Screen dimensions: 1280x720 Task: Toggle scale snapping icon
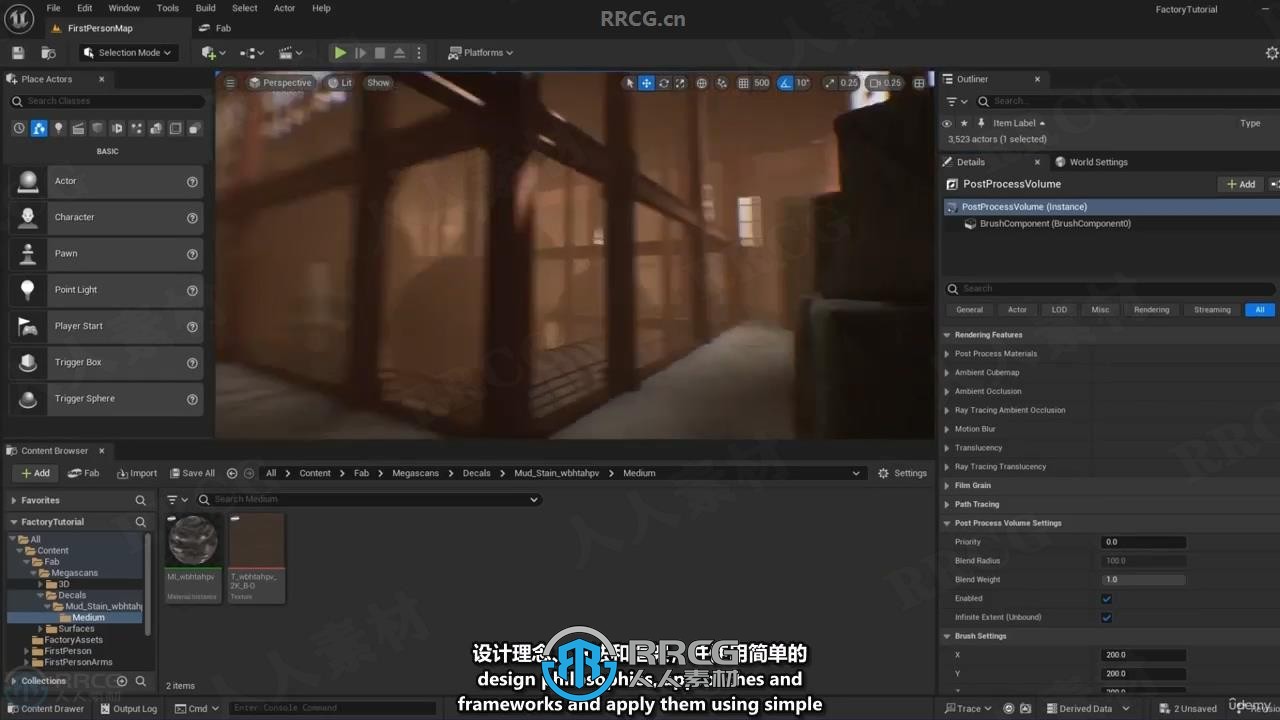coord(828,83)
